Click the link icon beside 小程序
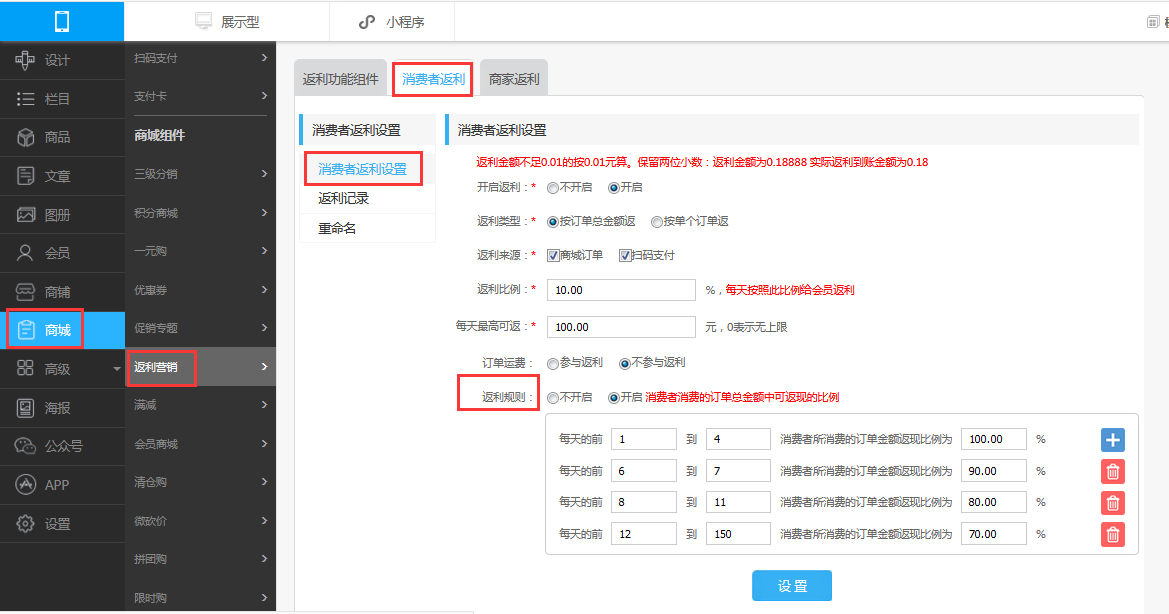The image size is (1169, 614). (x=366, y=22)
